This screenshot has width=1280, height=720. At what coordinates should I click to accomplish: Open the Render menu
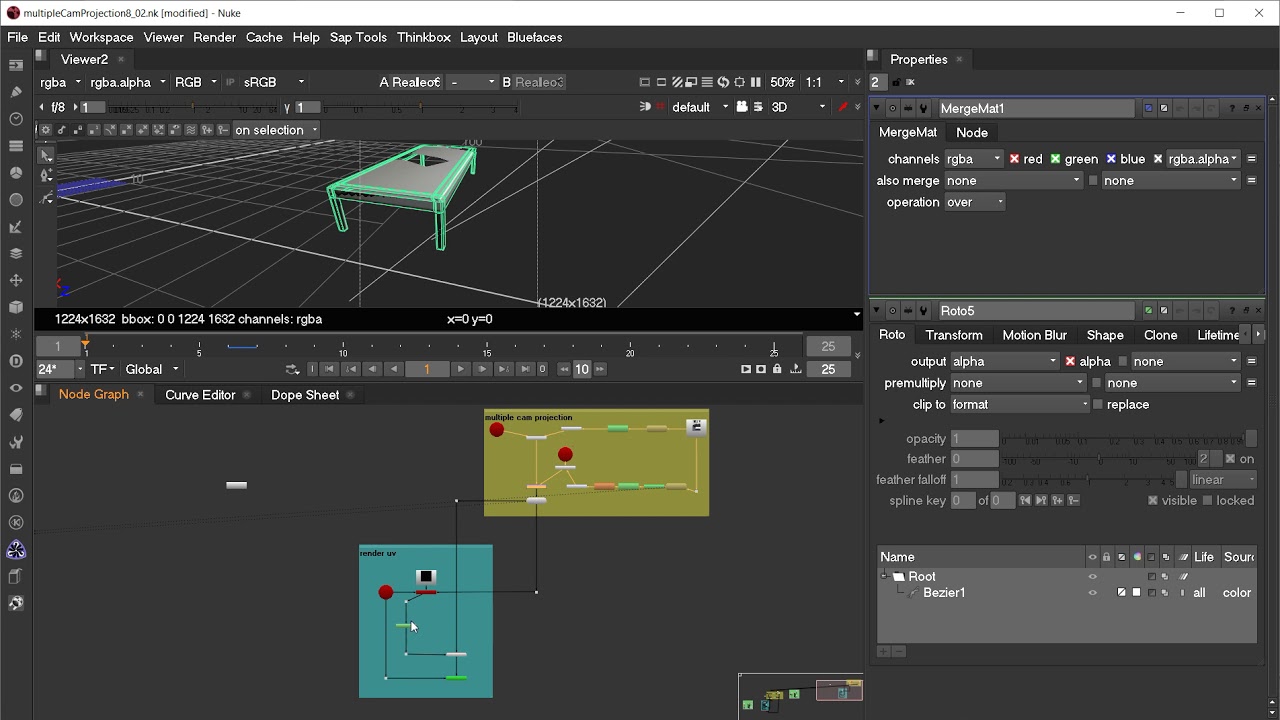point(214,37)
